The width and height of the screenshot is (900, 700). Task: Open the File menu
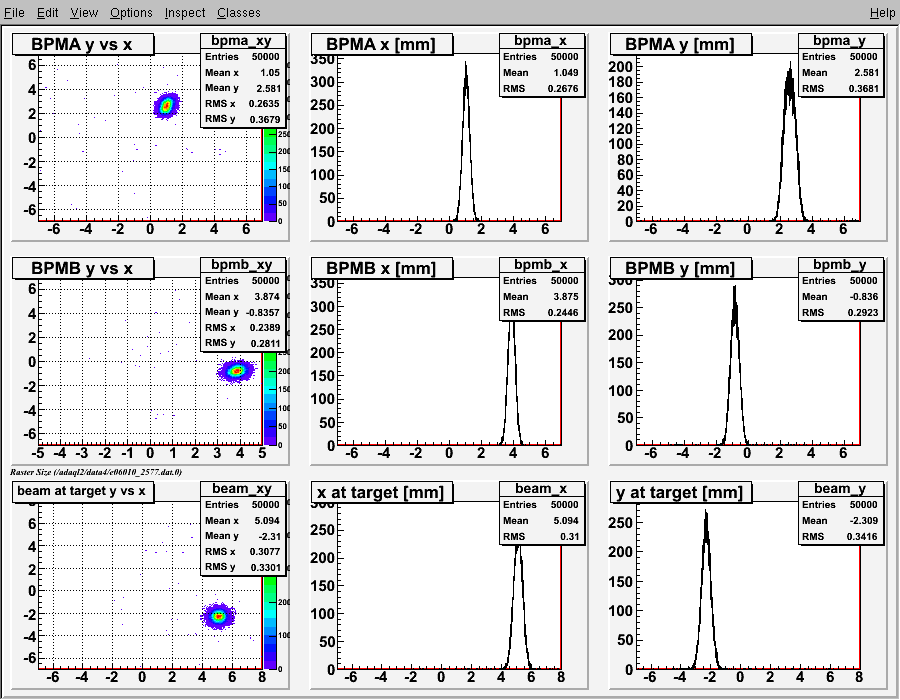coord(14,13)
